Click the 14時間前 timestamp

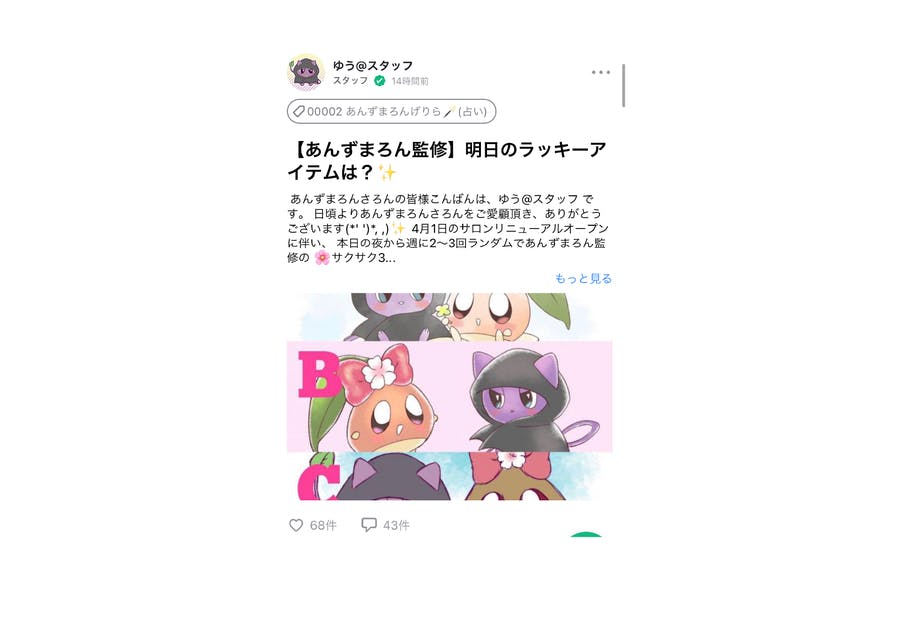coord(410,81)
